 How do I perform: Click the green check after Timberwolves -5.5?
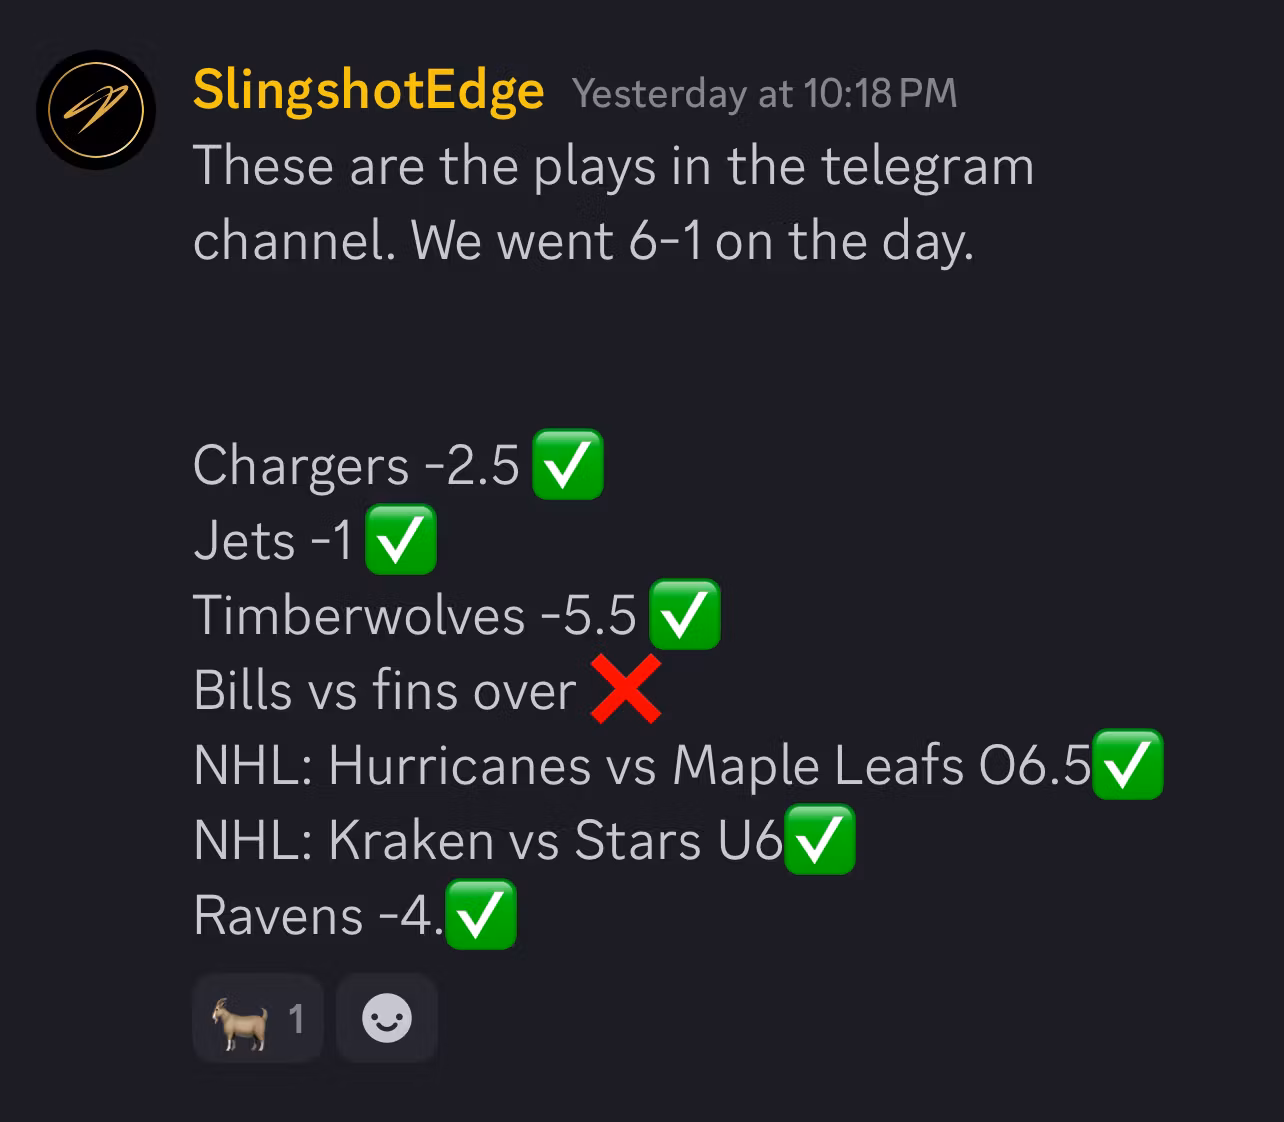click(685, 615)
